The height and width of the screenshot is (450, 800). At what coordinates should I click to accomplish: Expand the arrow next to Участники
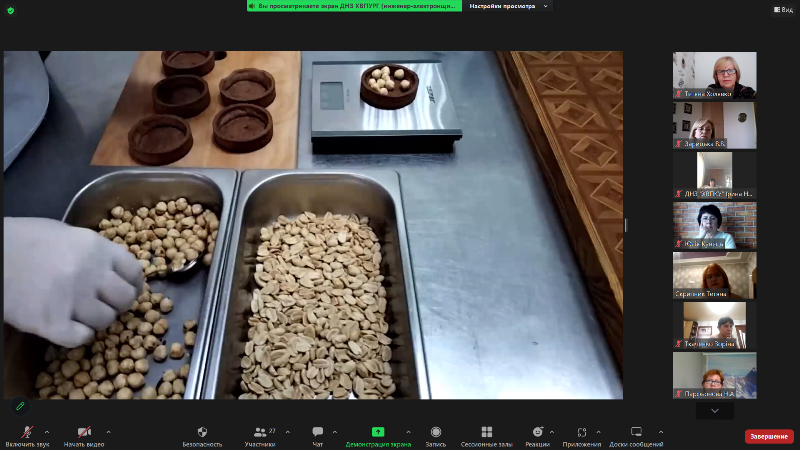coord(288,432)
